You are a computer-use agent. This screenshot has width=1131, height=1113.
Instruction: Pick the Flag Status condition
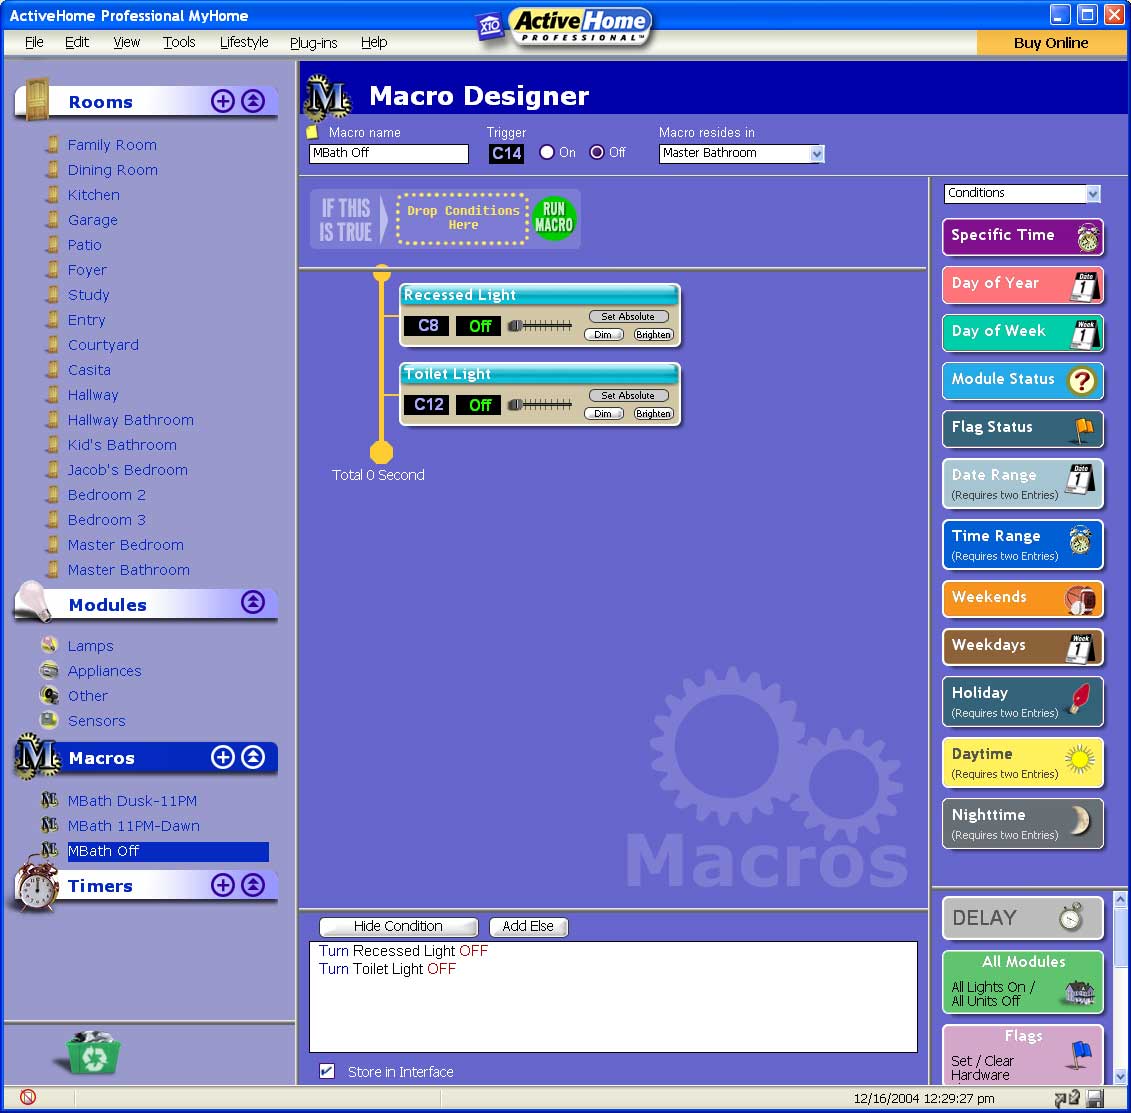(1022, 428)
